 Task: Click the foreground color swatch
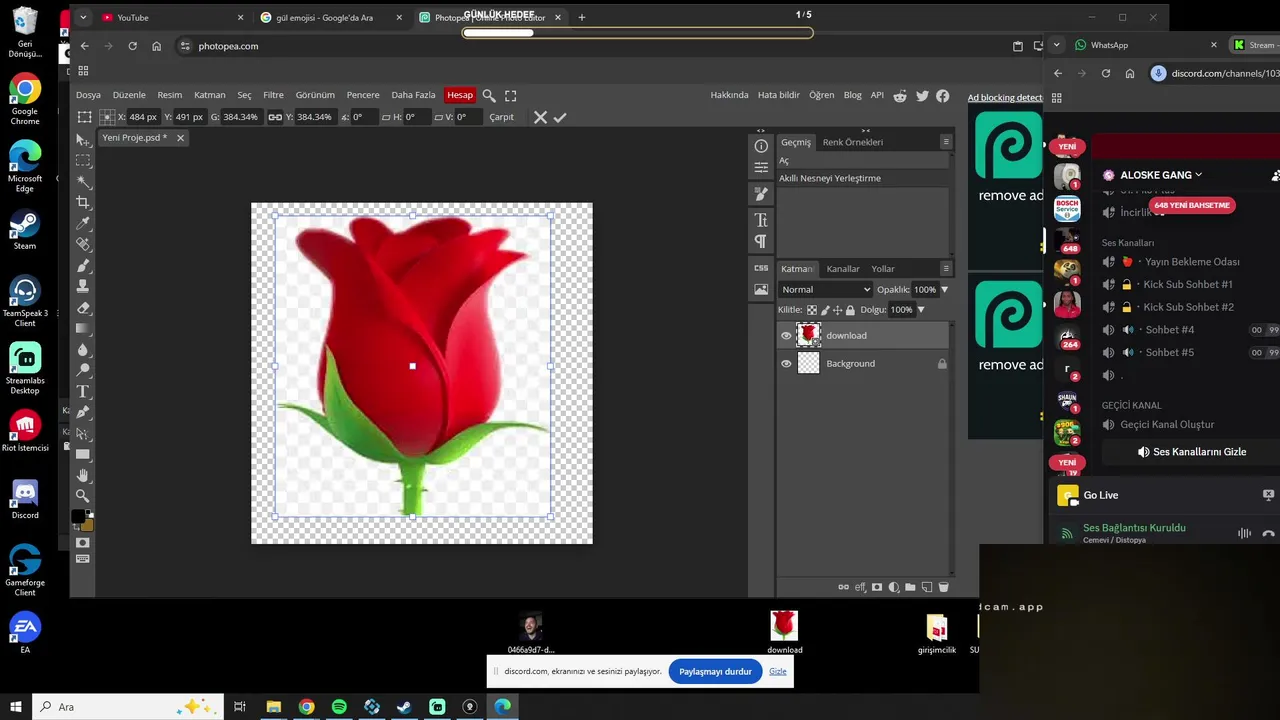(x=79, y=517)
